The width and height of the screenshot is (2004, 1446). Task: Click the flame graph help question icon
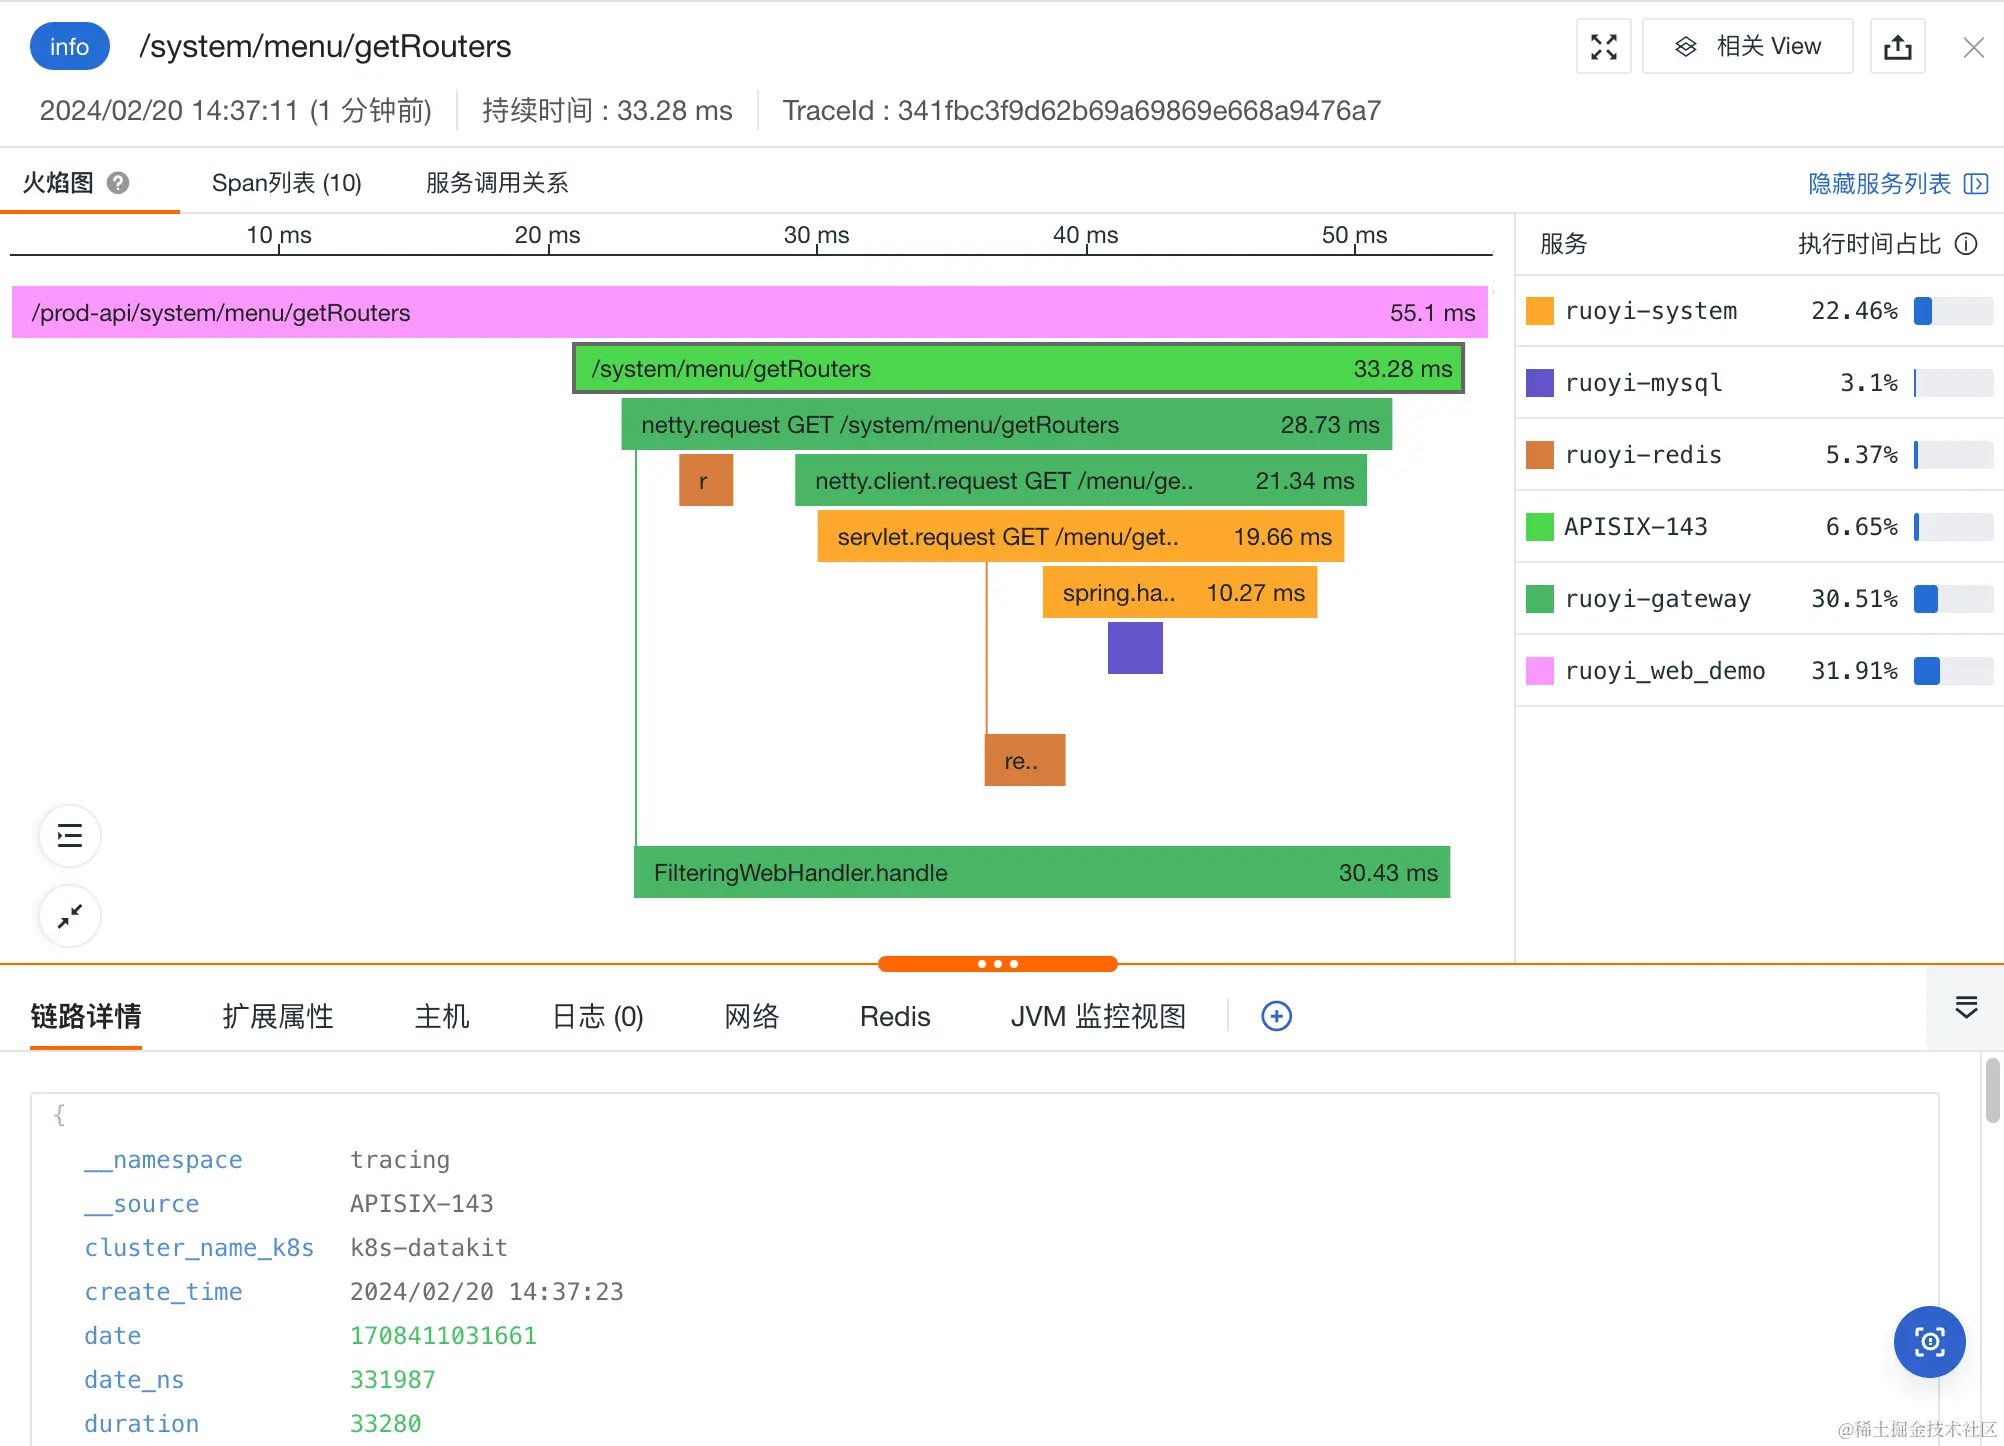[x=118, y=183]
